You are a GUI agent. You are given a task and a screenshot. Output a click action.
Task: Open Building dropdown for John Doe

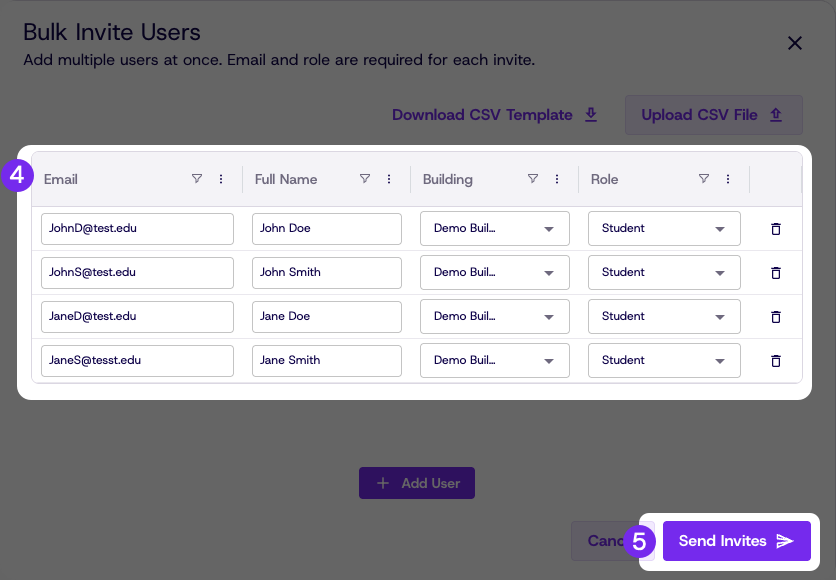[495, 229]
